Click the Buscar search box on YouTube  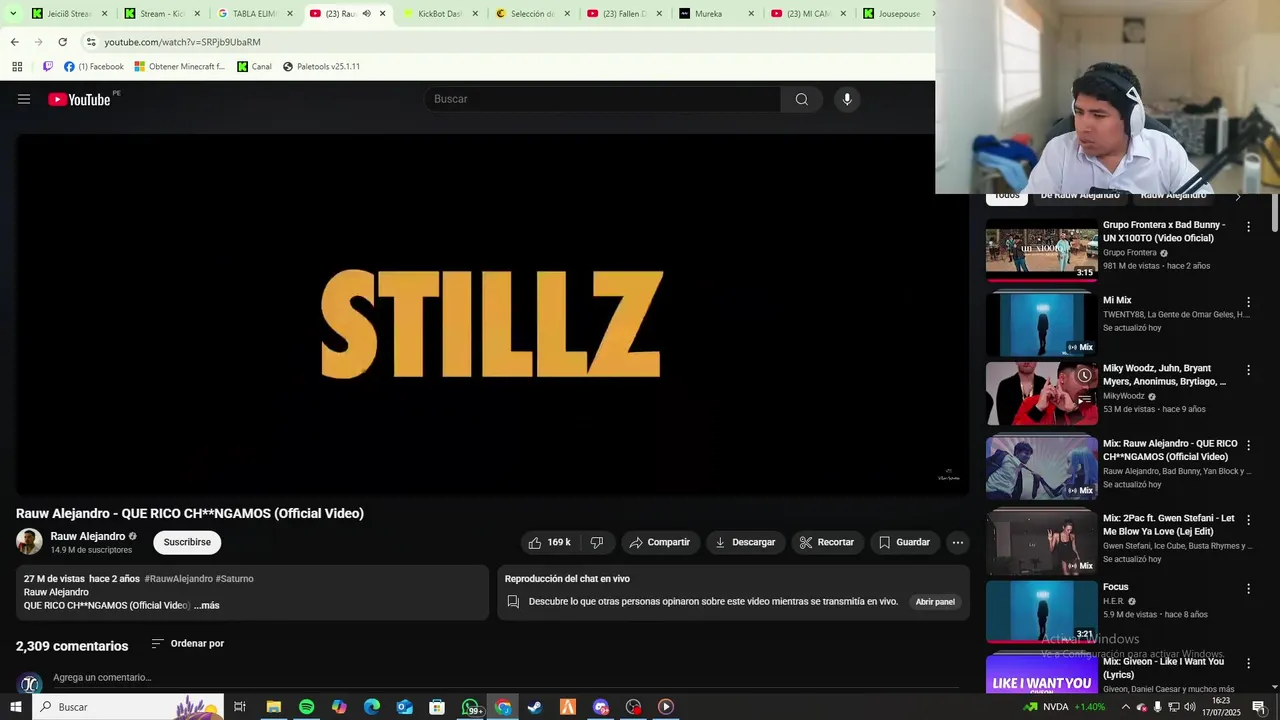603,99
